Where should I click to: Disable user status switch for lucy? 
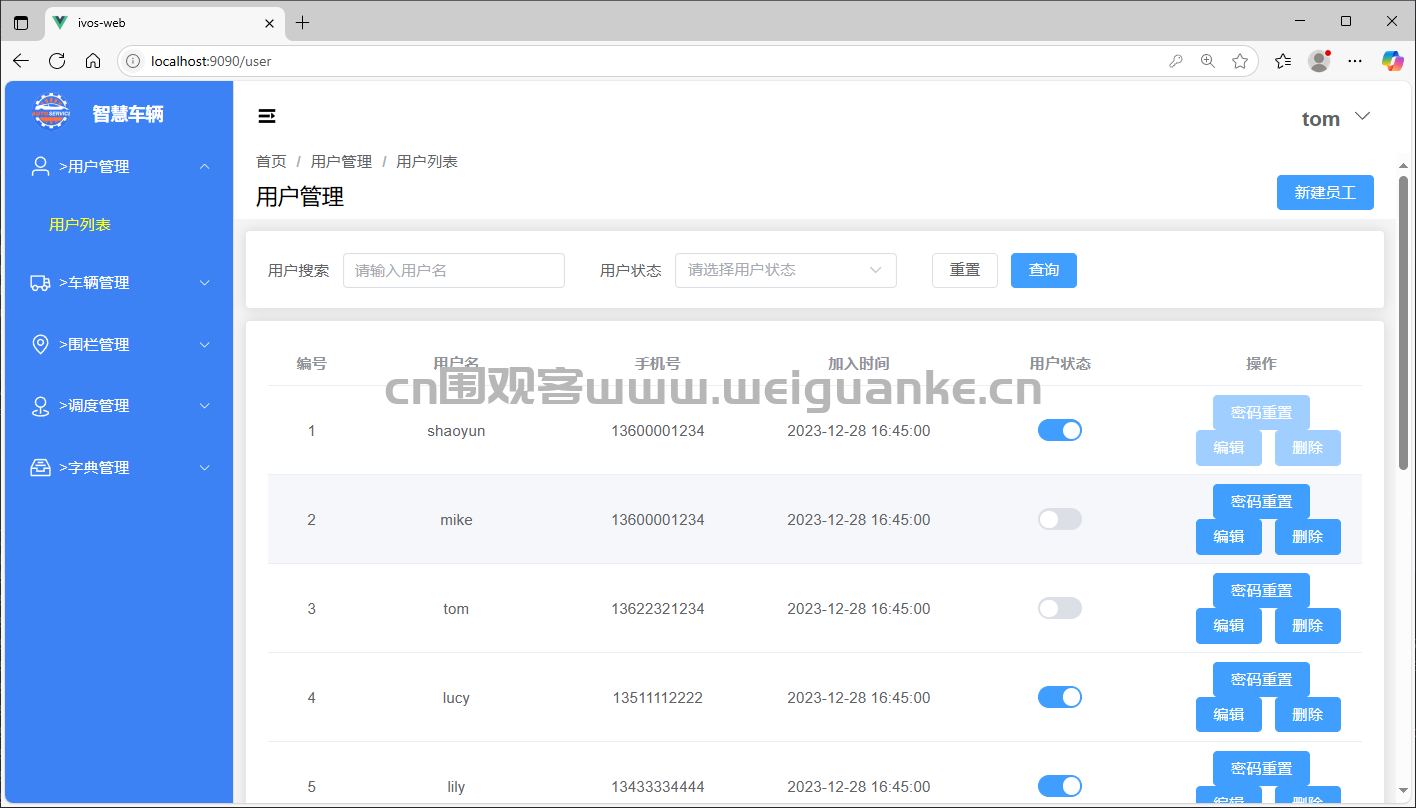pos(1060,697)
